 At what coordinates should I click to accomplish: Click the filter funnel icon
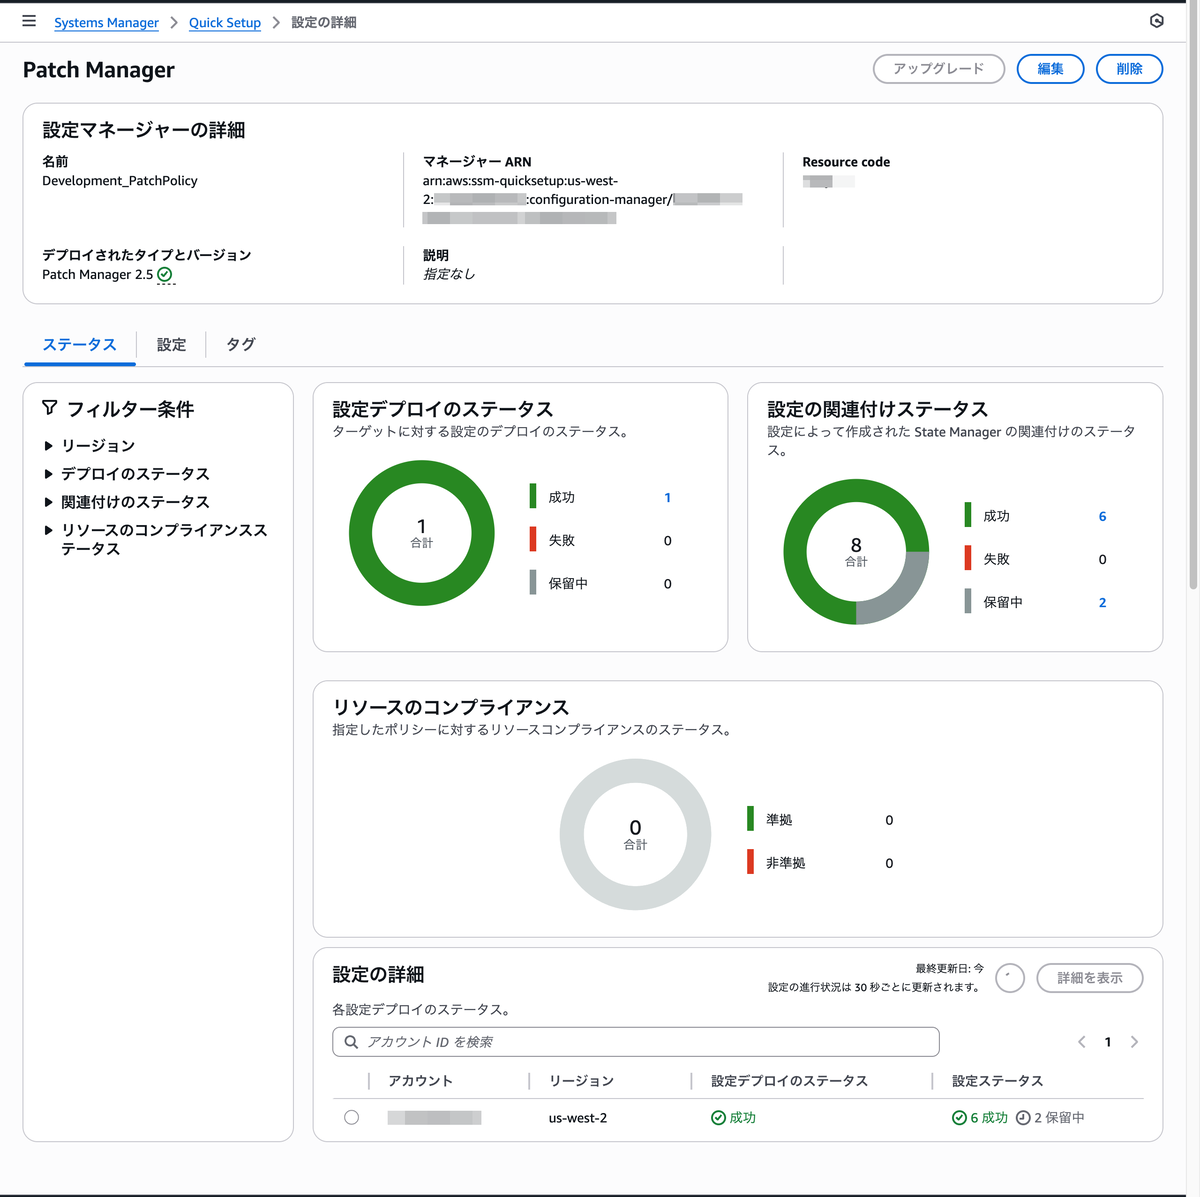click(50, 408)
